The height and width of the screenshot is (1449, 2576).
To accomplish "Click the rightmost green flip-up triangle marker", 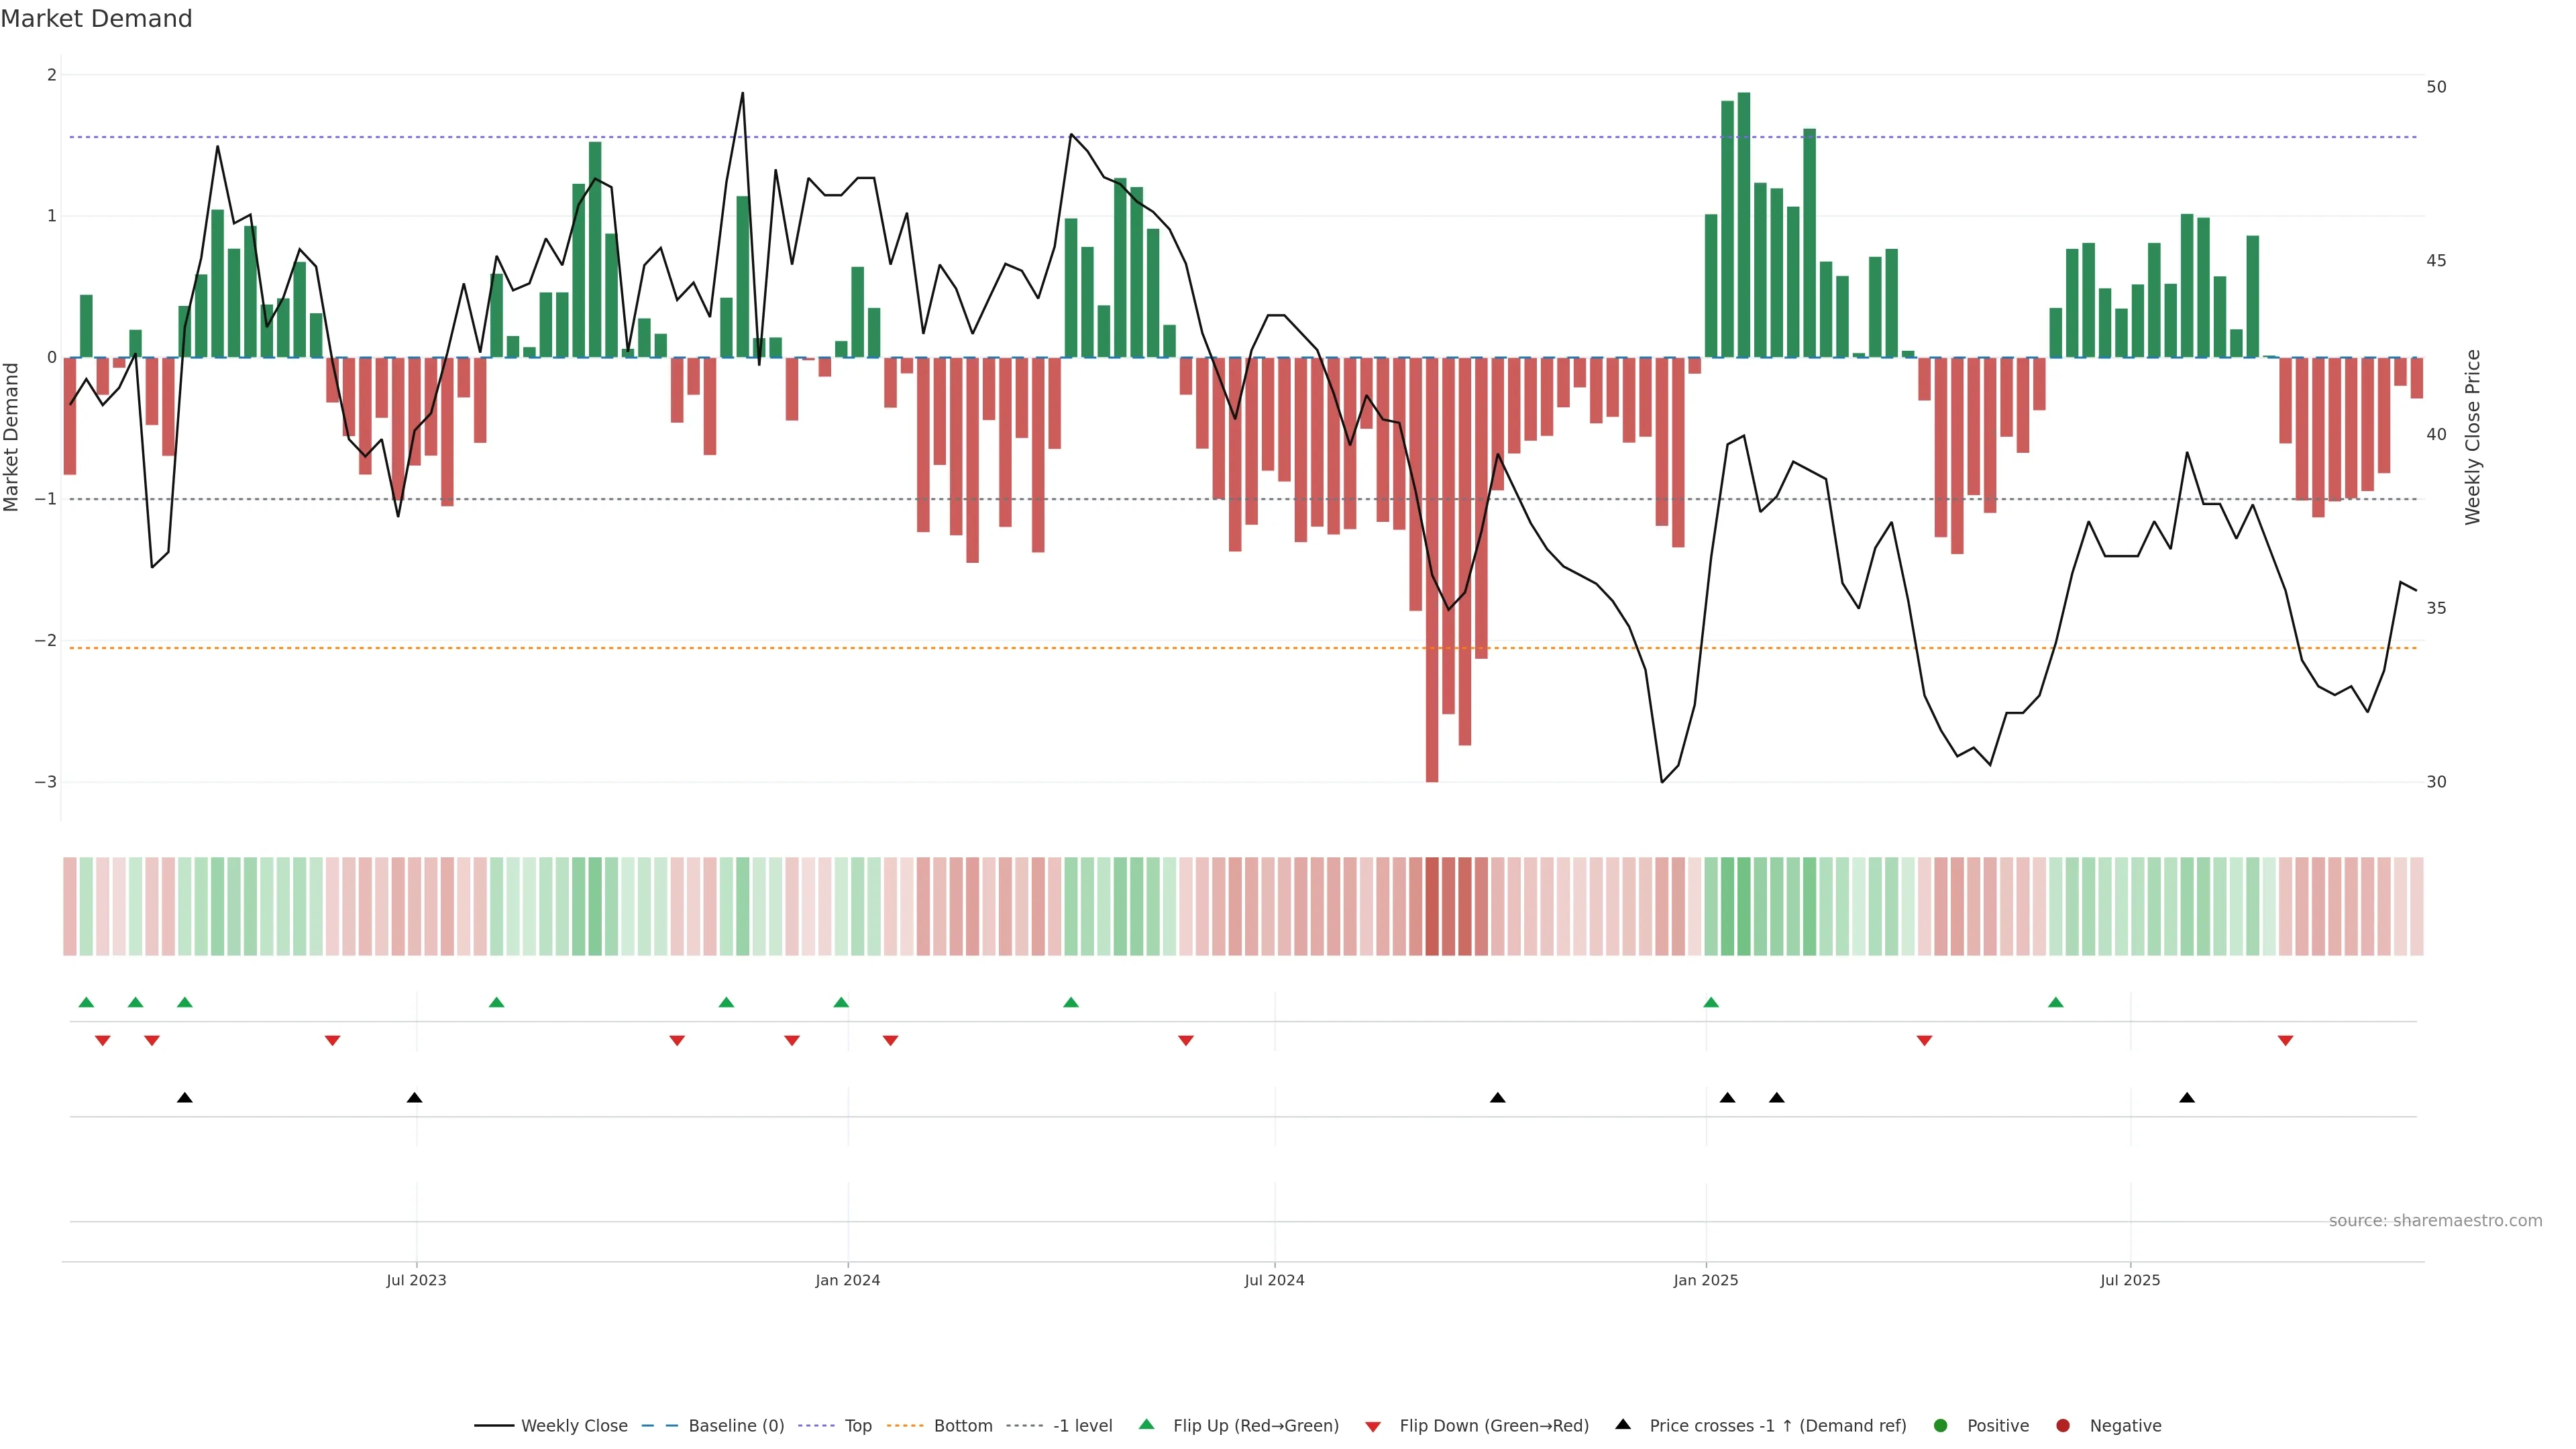I will pyautogui.click(x=2055, y=1002).
